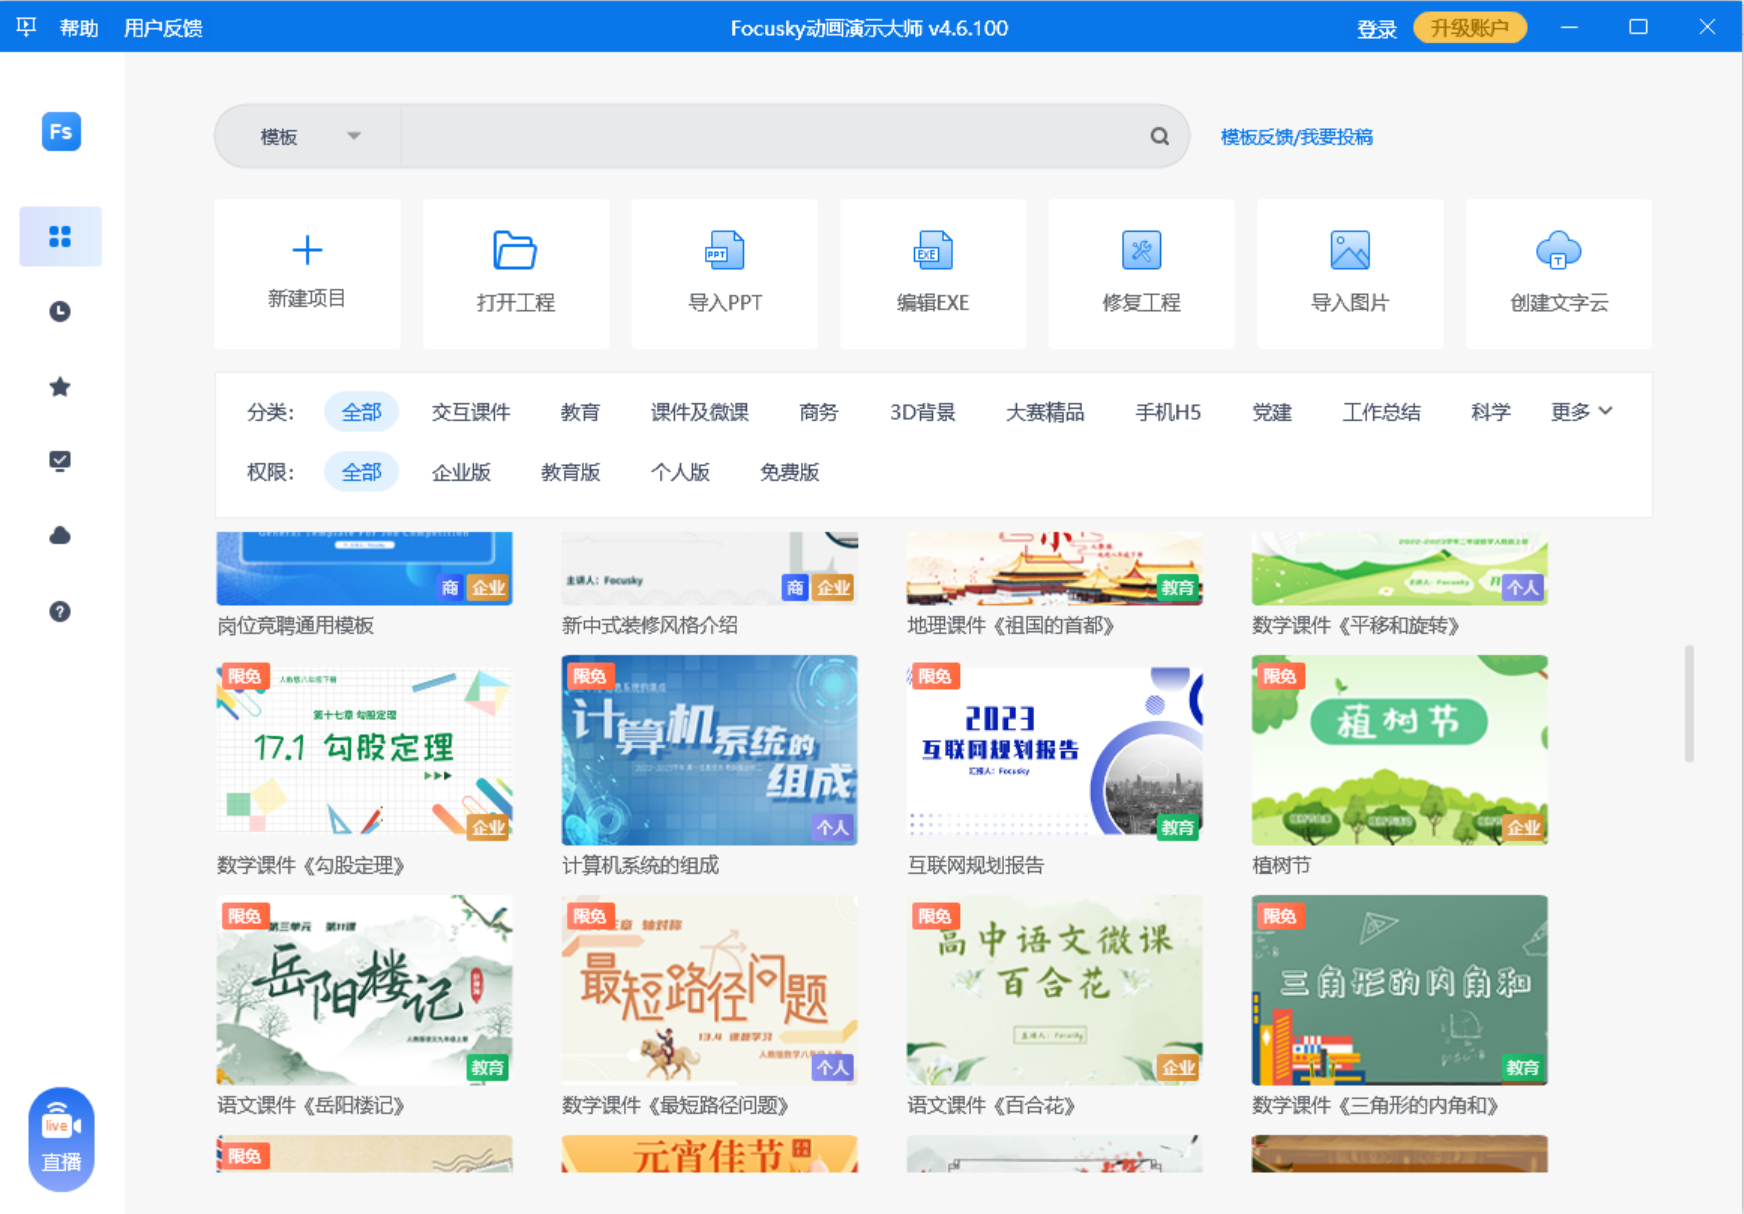Viewport: 1744px width, 1214px height.
Task: Filter by 3D背景 category
Action: tap(922, 412)
